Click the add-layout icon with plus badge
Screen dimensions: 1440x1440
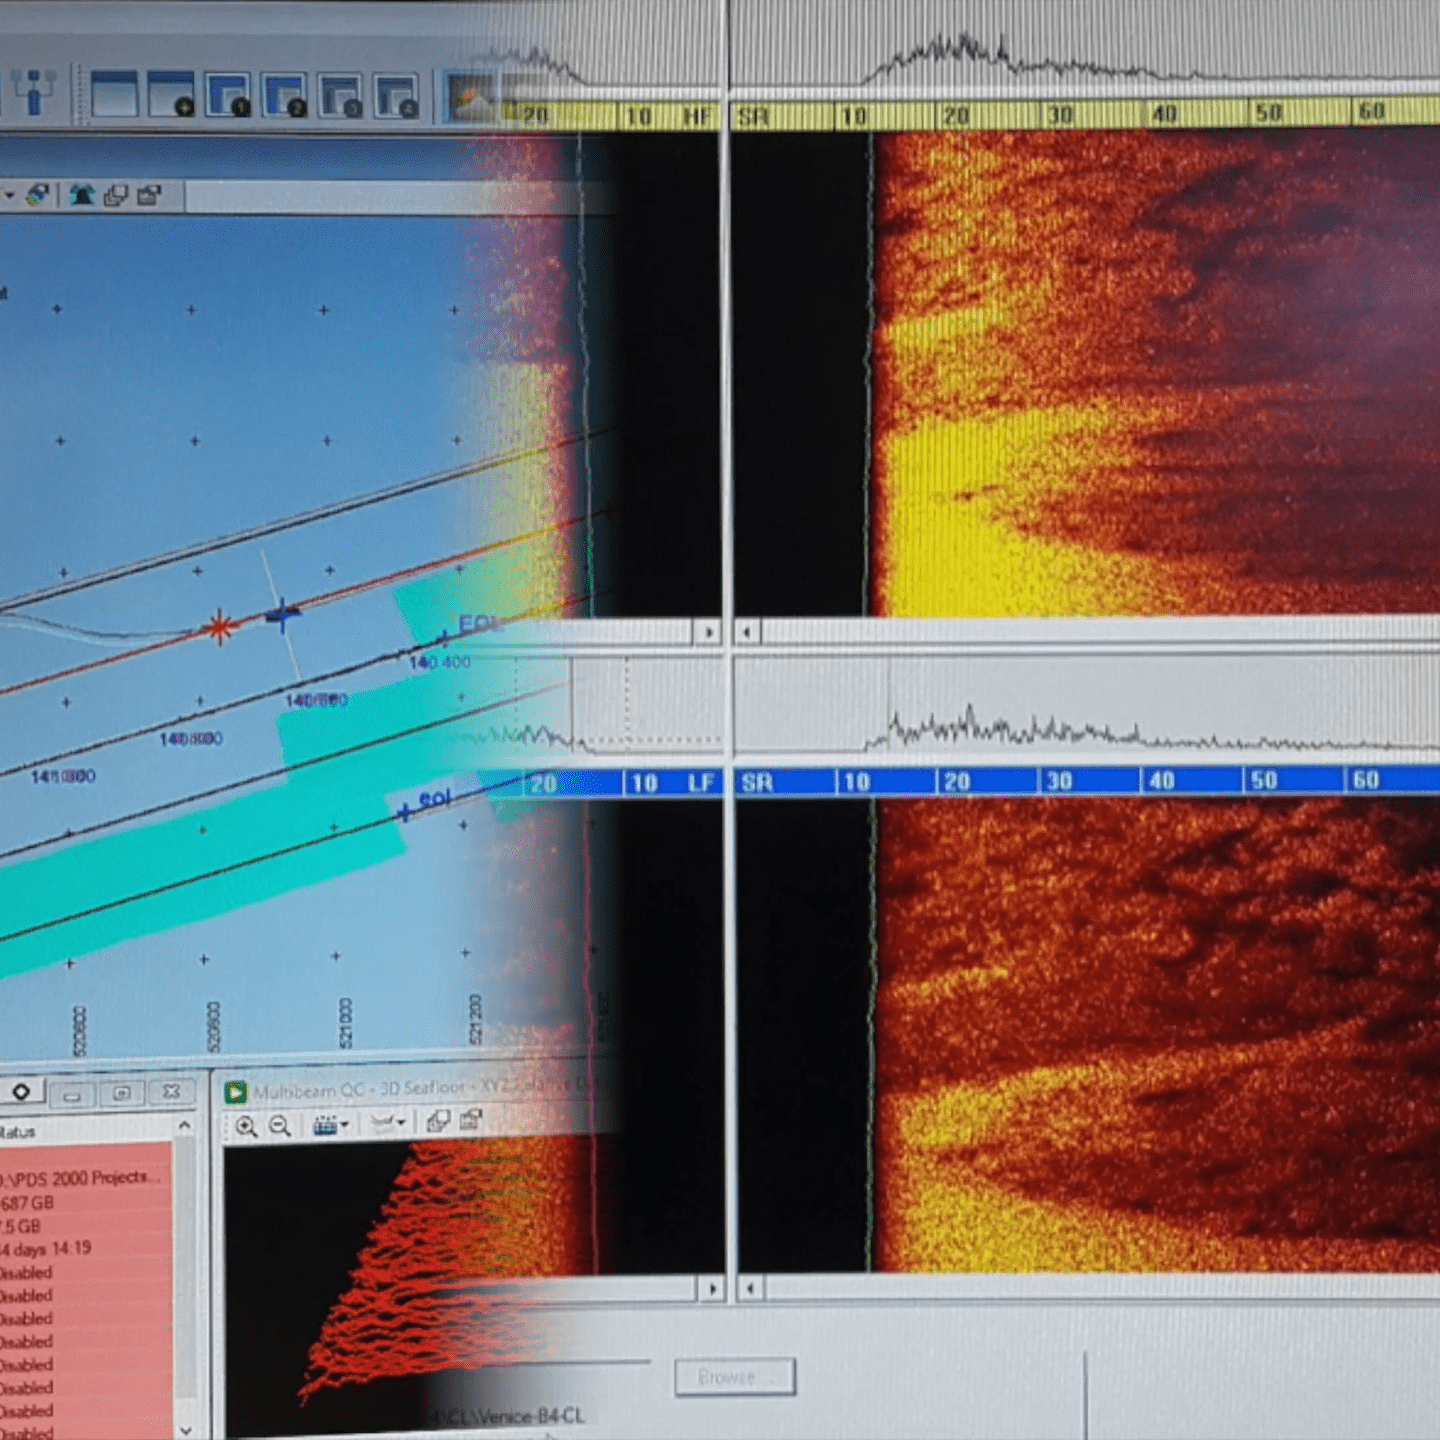pyautogui.click(x=170, y=95)
